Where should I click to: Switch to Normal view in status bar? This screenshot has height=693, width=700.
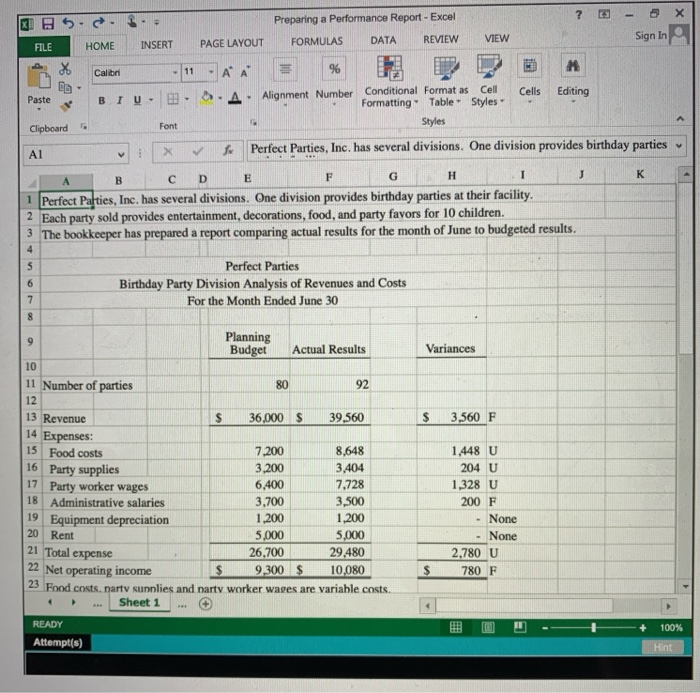coord(455,627)
